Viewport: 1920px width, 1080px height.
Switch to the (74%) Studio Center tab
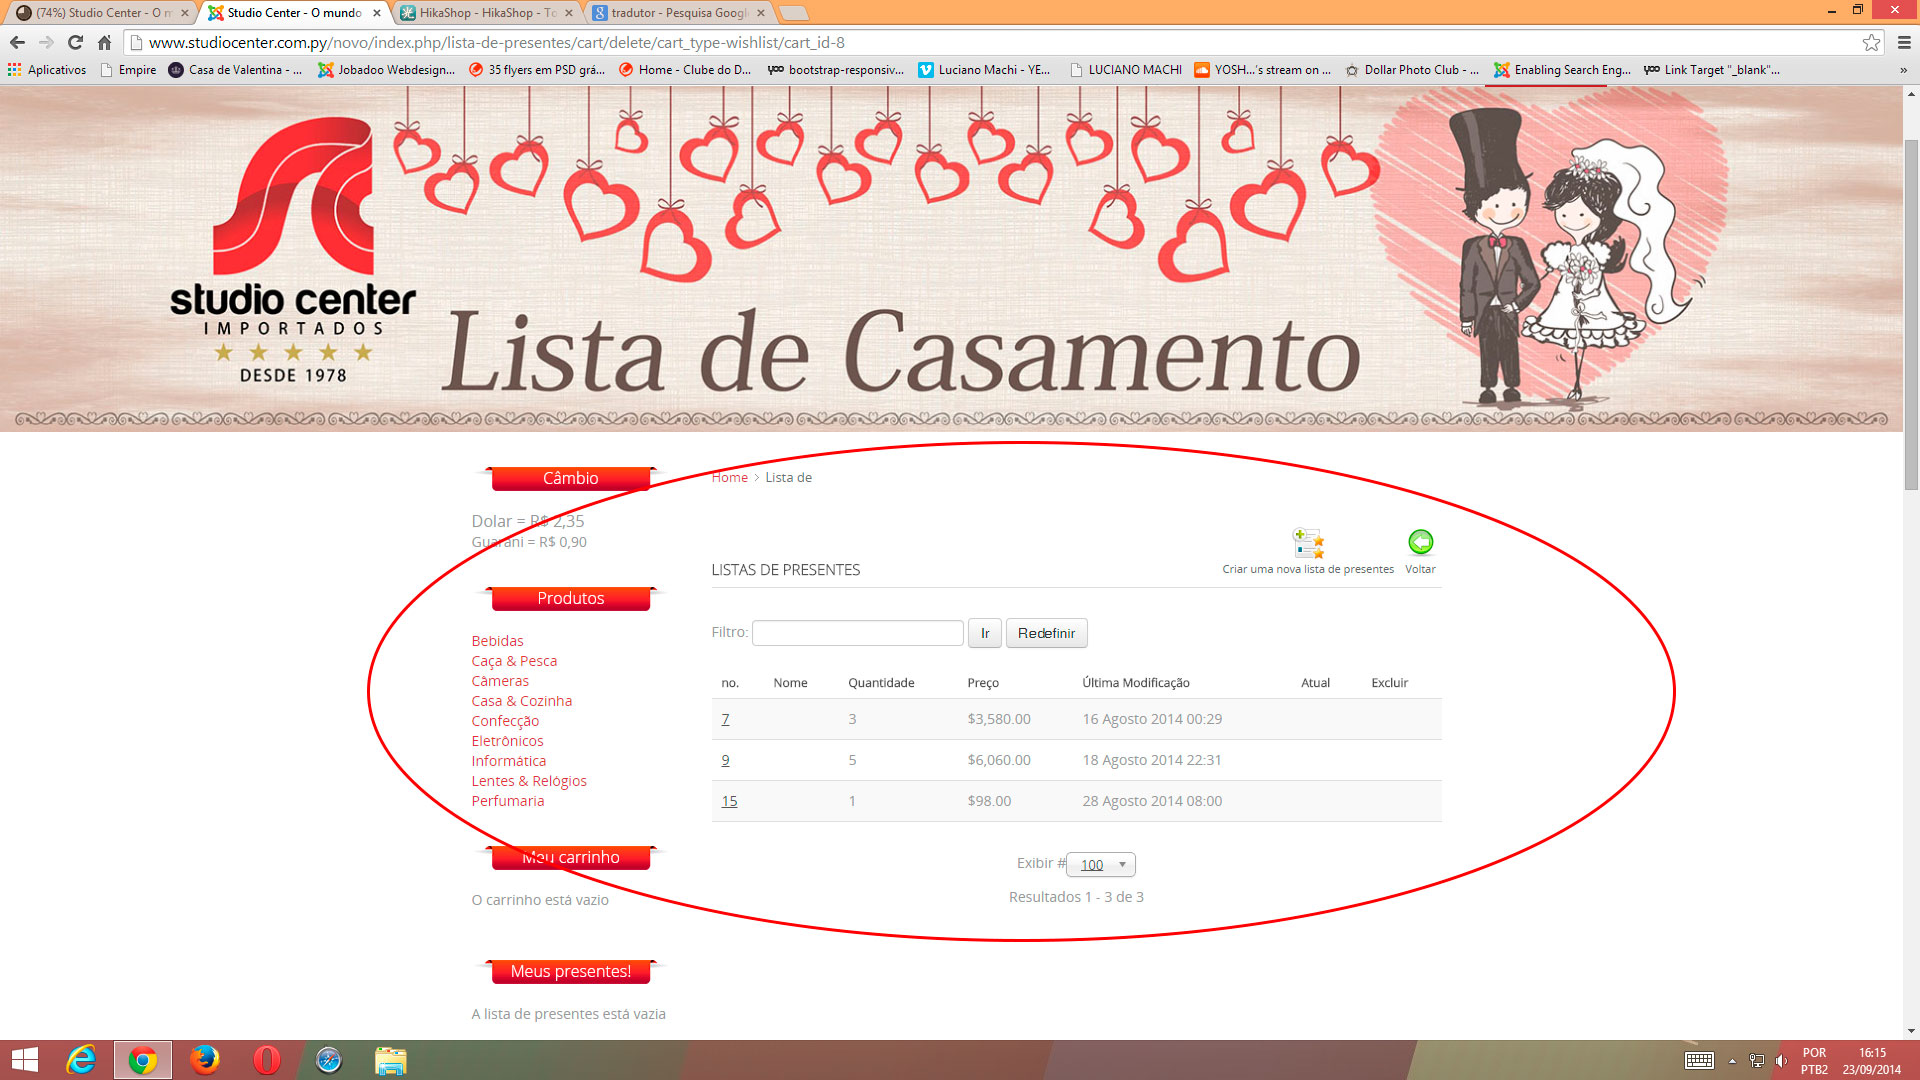coord(100,13)
